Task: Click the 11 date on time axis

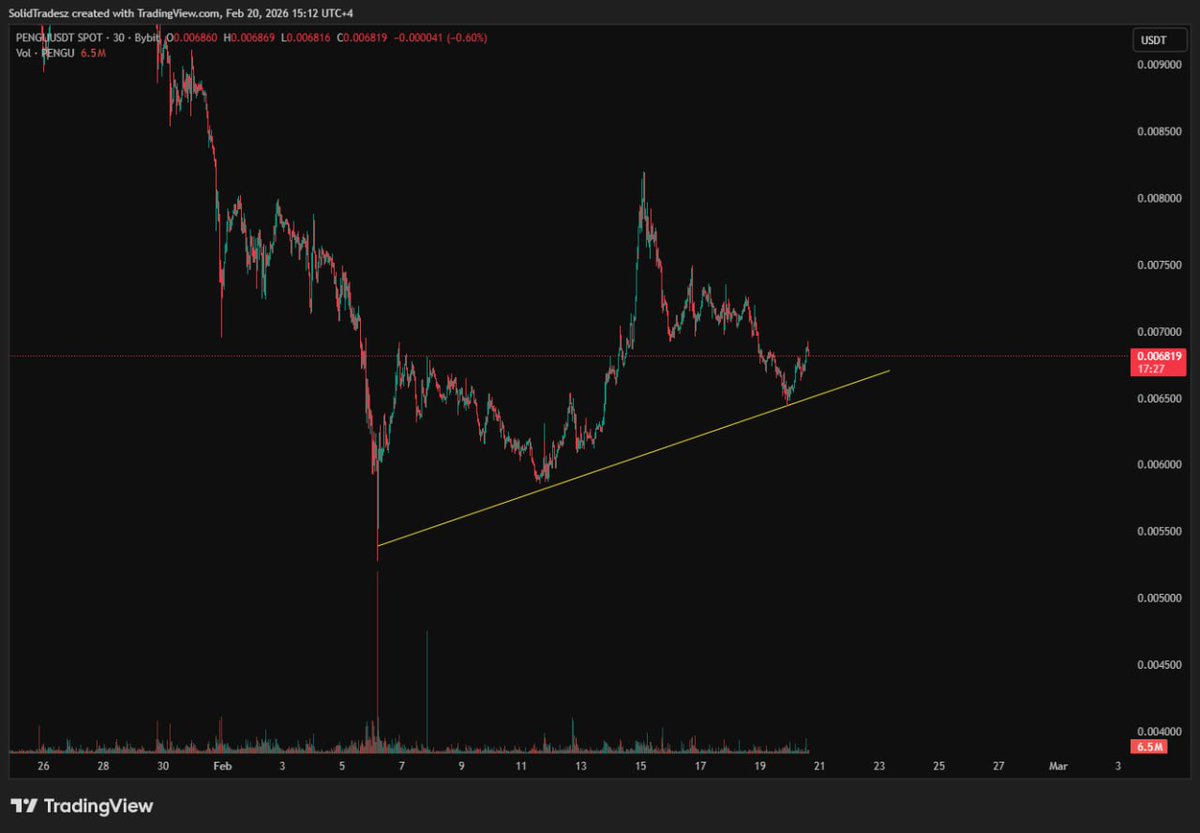Action: click(521, 766)
